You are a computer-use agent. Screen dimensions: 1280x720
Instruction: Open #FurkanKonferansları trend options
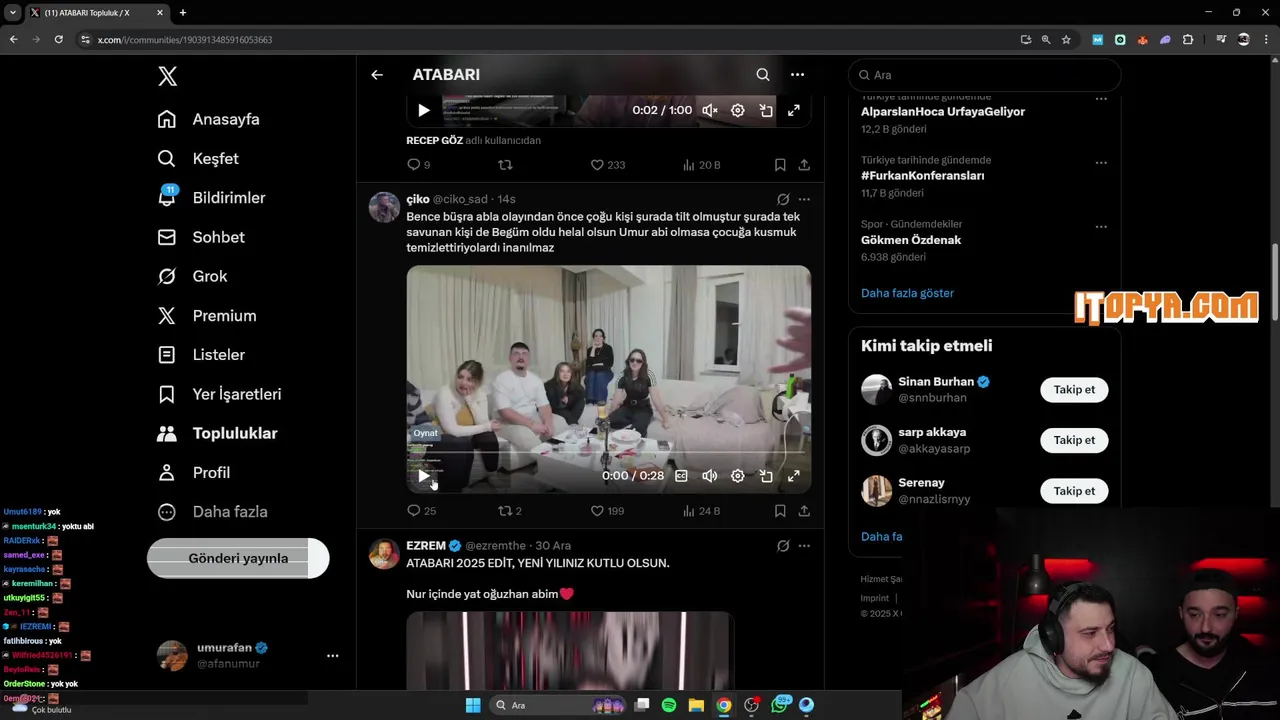point(1101,163)
